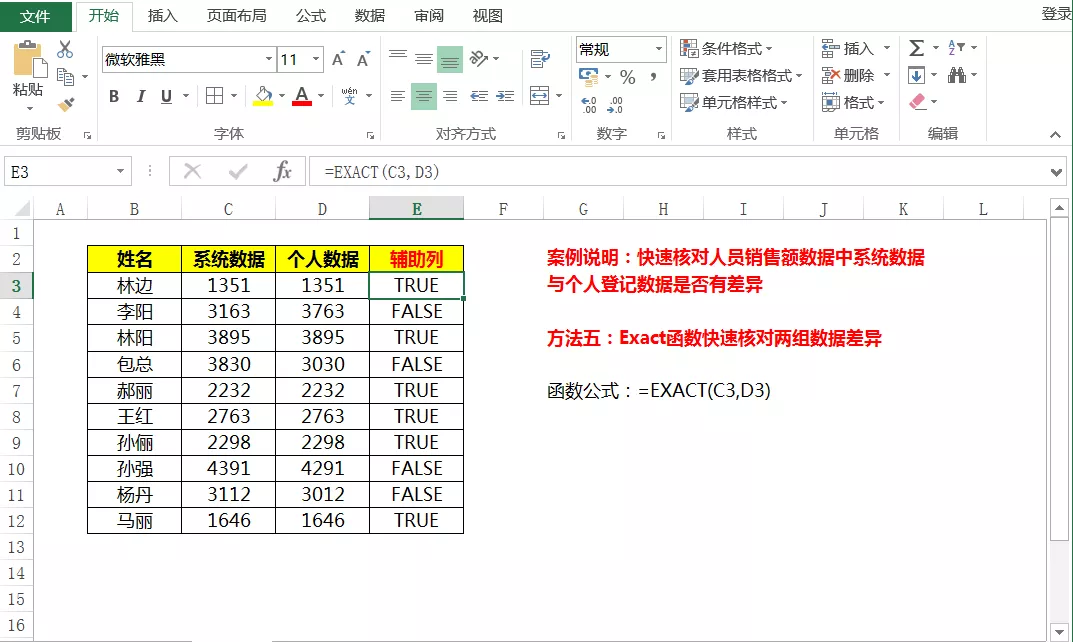Open the font size dropdown
The image size is (1073, 642).
pos(315,60)
